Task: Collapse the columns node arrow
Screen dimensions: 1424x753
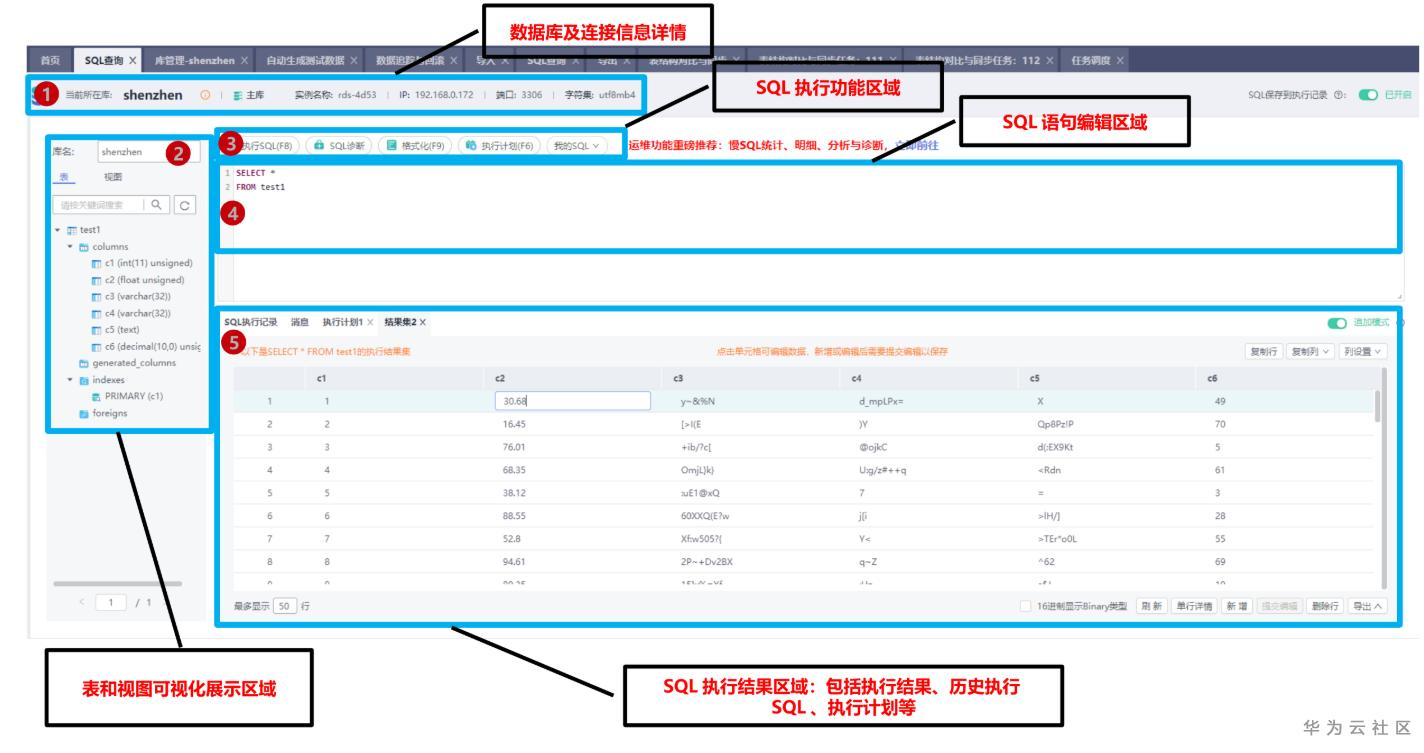Action: click(70, 246)
